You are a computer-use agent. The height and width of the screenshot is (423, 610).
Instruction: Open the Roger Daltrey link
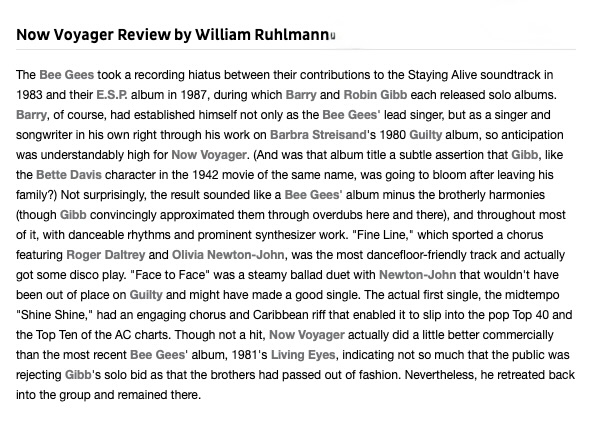coord(106,255)
